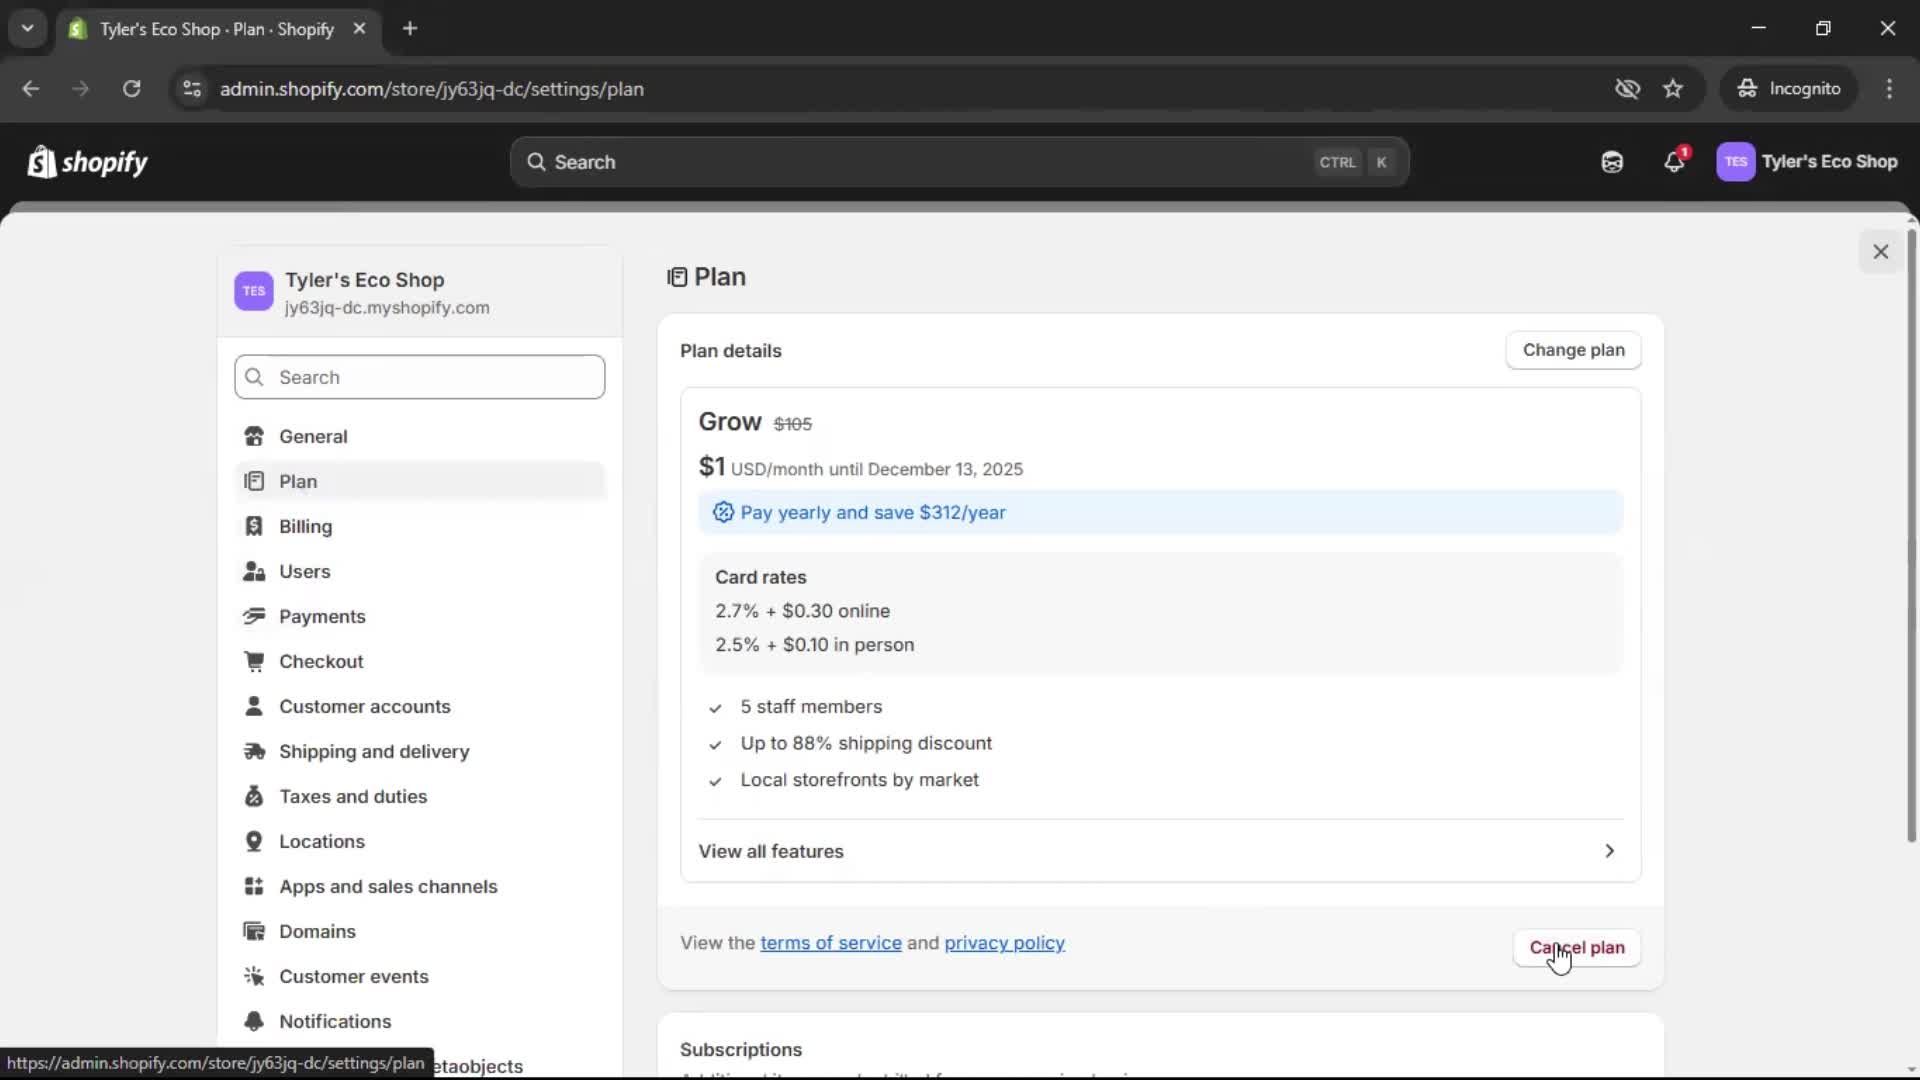Screen dimensions: 1920x1080
Task: Open the privacy policy link
Action: (1004, 943)
